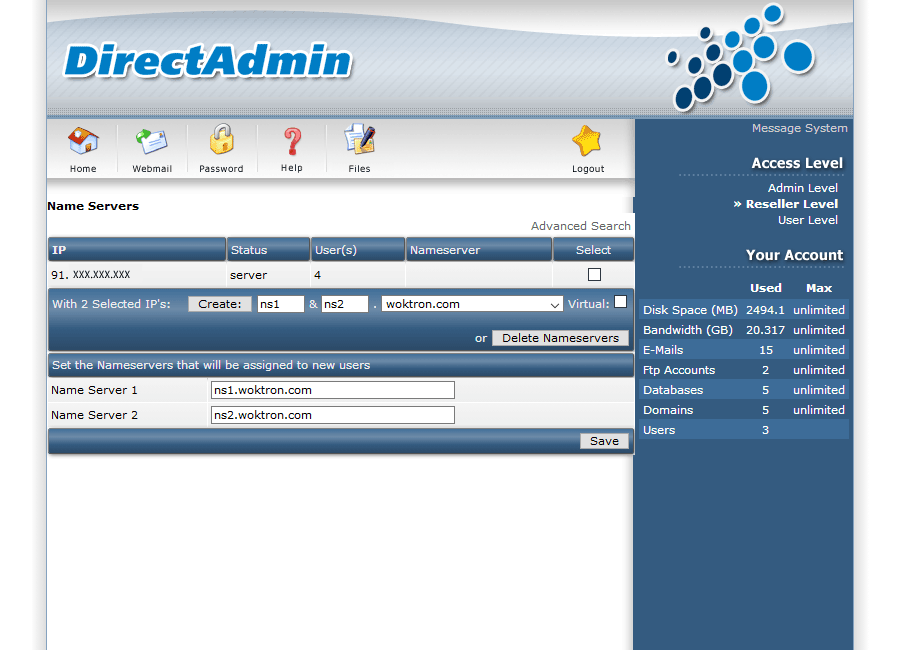Switch to Admin Level access
Image resolution: width=900 pixels, height=650 pixels.
802,188
